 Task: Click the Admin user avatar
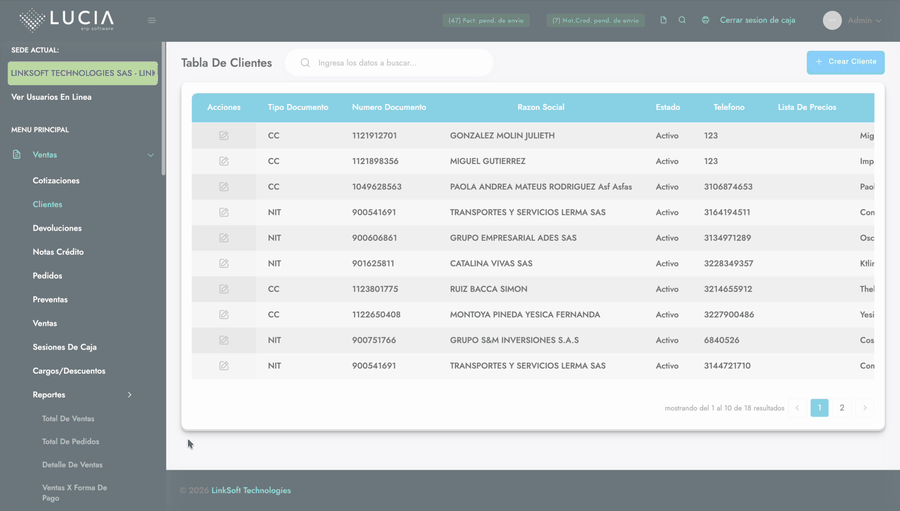point(832,20)
